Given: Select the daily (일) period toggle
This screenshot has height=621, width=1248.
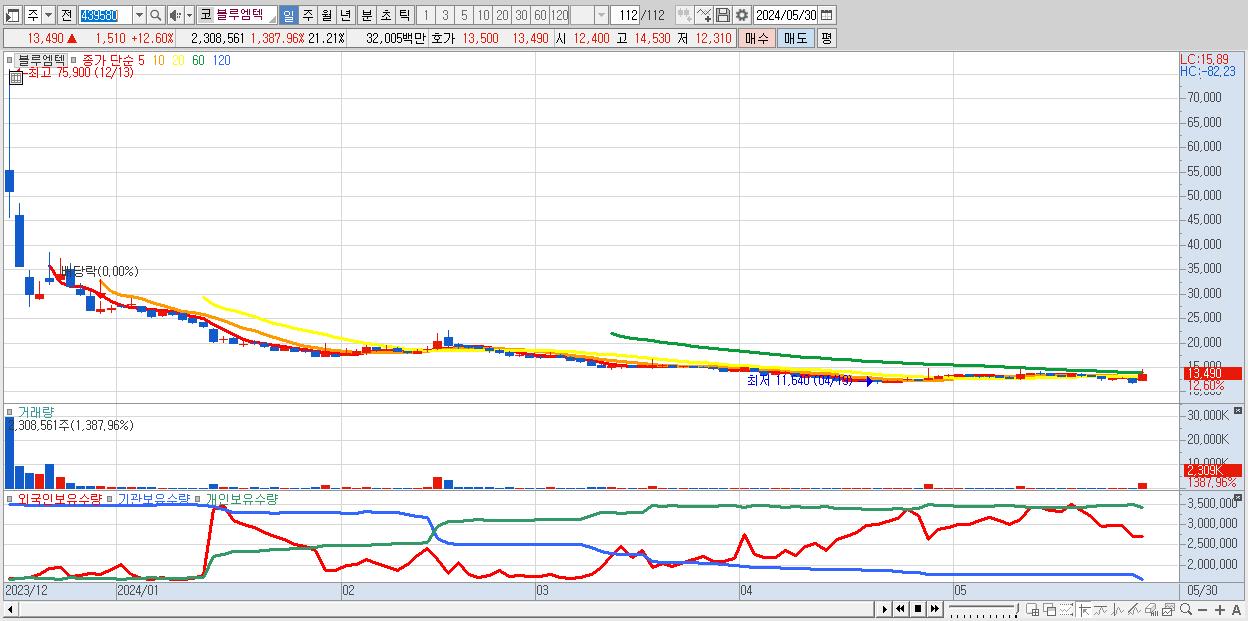Looking at the screenshot, I should coord(288,15).
